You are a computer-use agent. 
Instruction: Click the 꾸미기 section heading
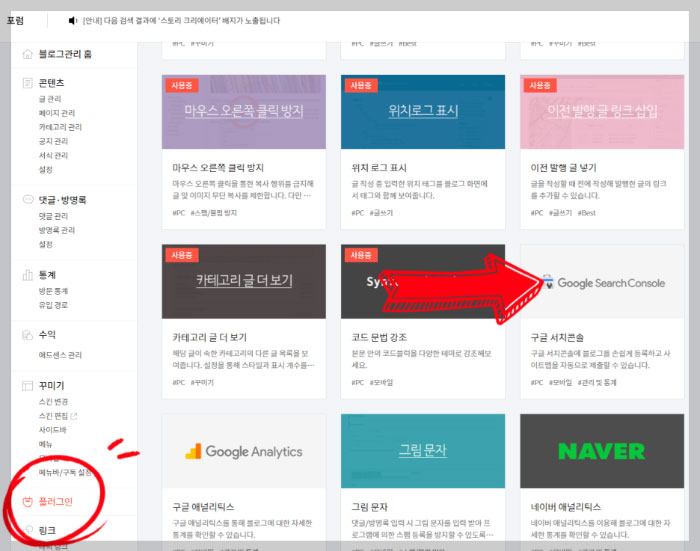51,385
